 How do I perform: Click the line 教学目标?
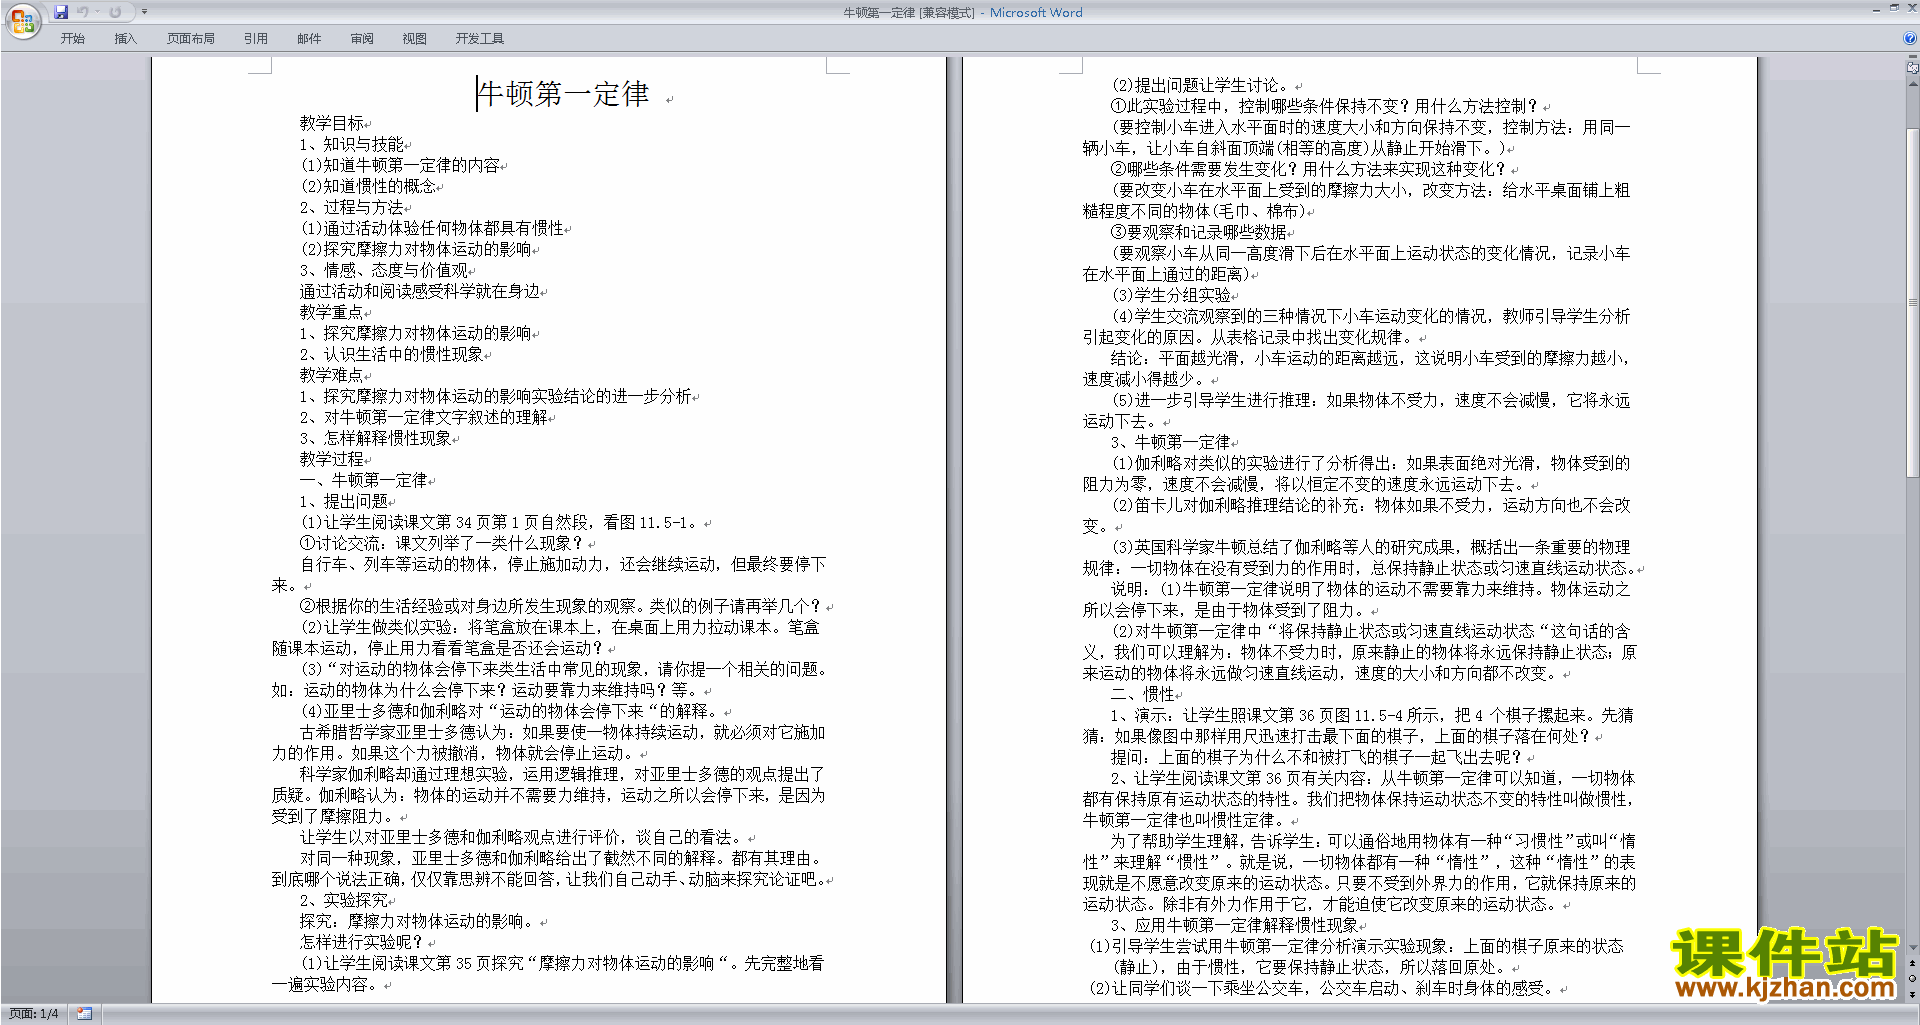pos(331,123)
